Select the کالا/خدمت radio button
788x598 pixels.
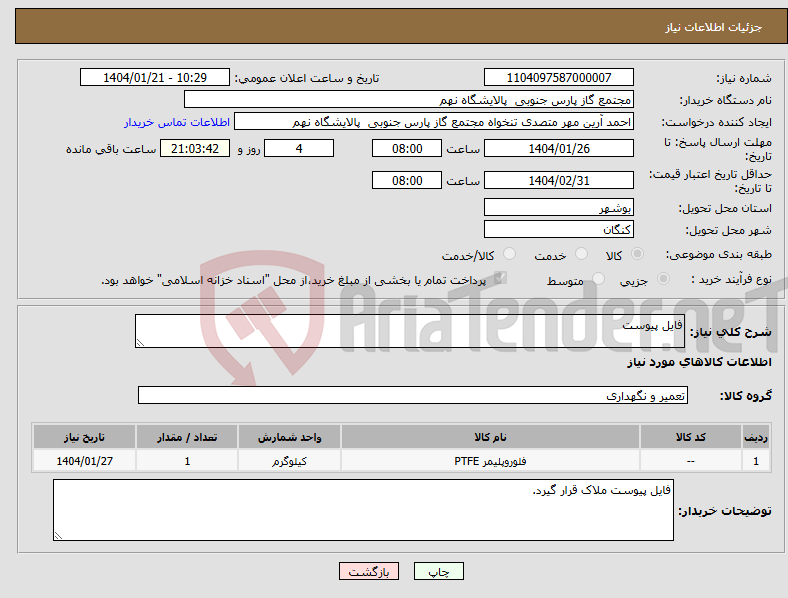(x=510, y=254)
